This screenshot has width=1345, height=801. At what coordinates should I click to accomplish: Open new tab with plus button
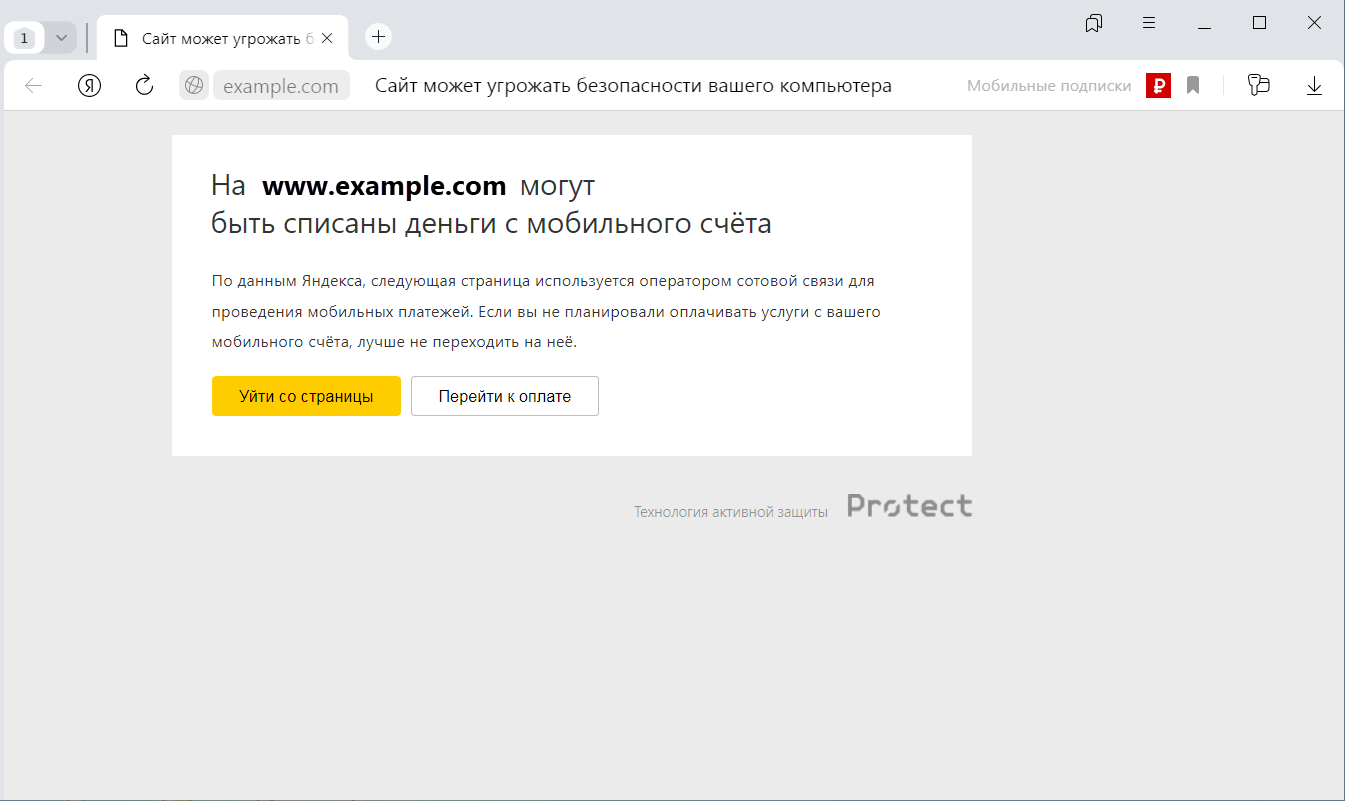click(x=378, y=37)
